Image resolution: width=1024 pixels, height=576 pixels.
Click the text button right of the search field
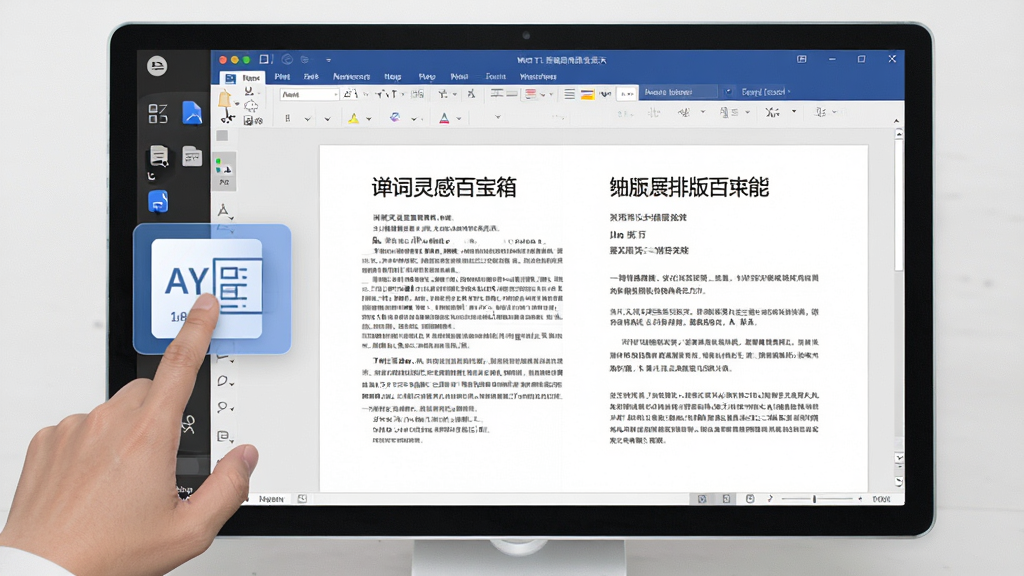(x=765, y=92)
